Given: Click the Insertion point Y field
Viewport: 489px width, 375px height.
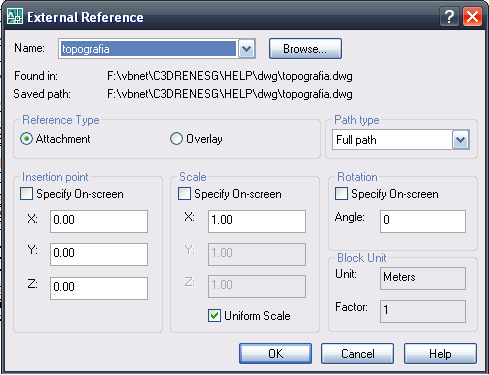Looking at the screenshot, I should [99, 254].
